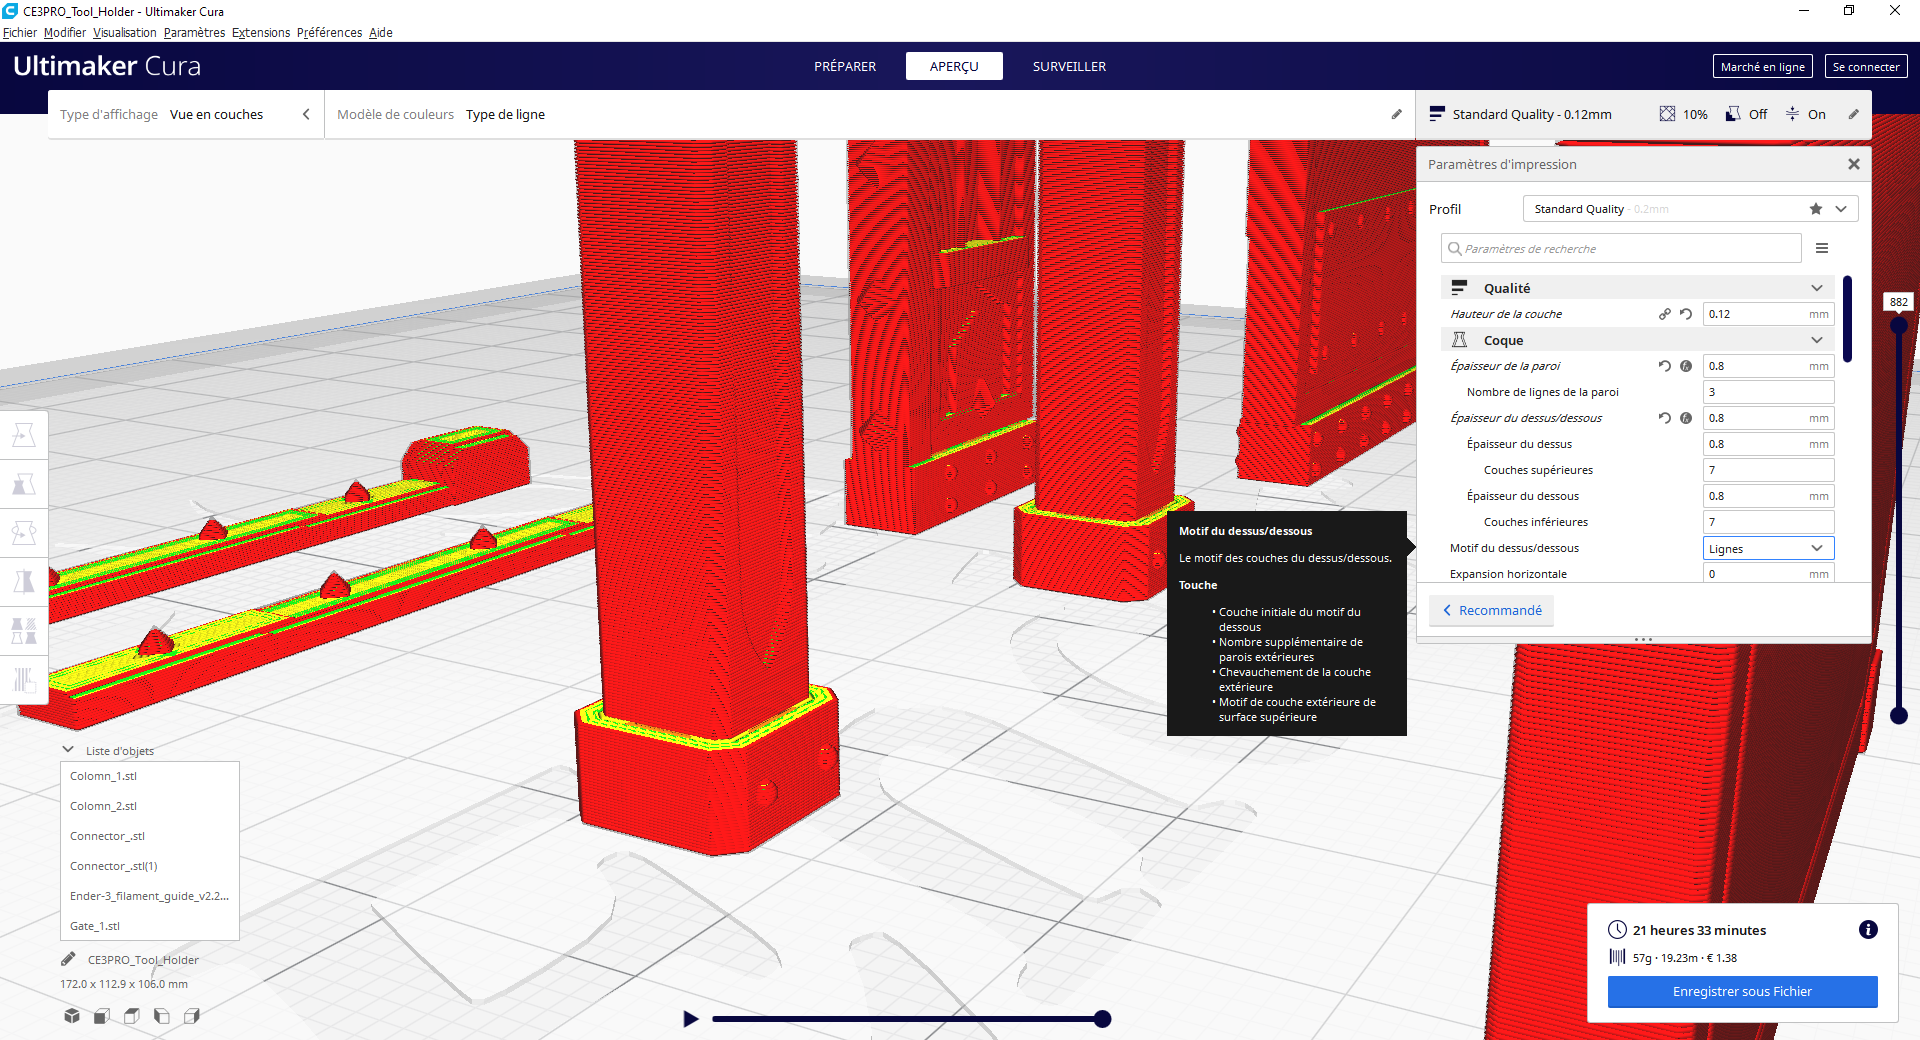Click the info icon next to print time
This screenshot has width=1920, height=1040.
point(1867,930)
